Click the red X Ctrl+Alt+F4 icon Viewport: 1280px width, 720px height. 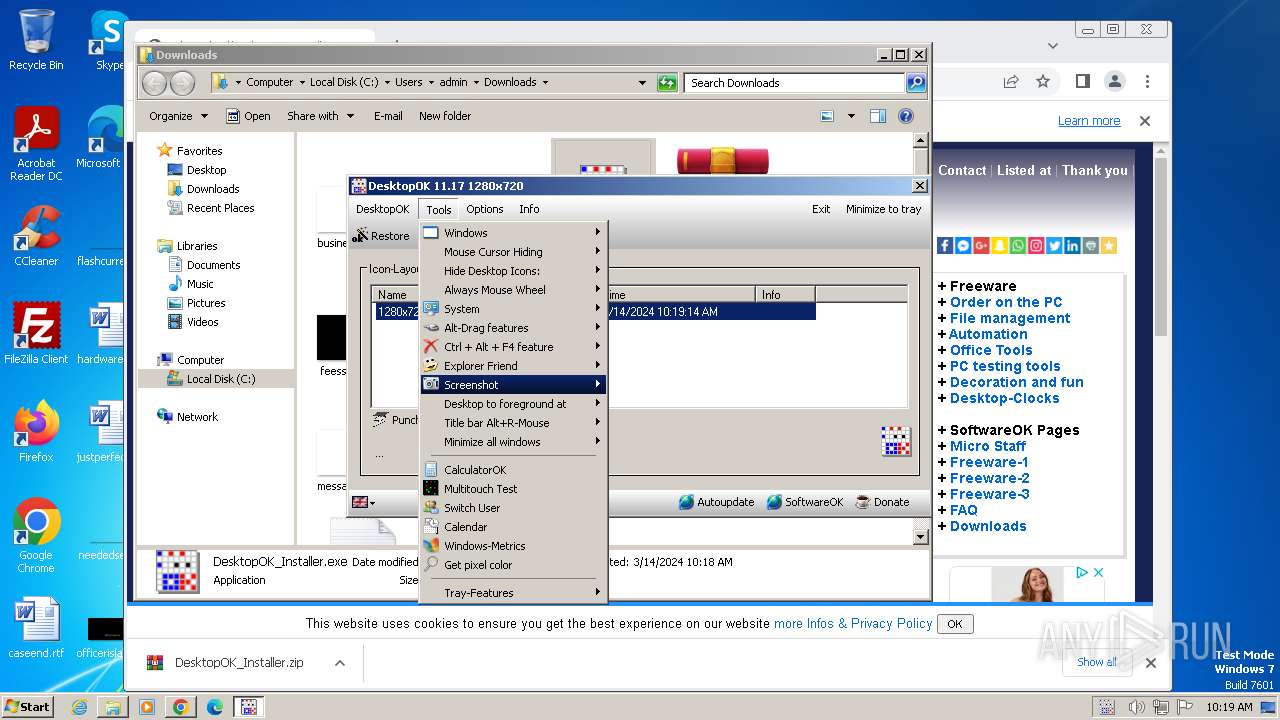click(431, 347)
